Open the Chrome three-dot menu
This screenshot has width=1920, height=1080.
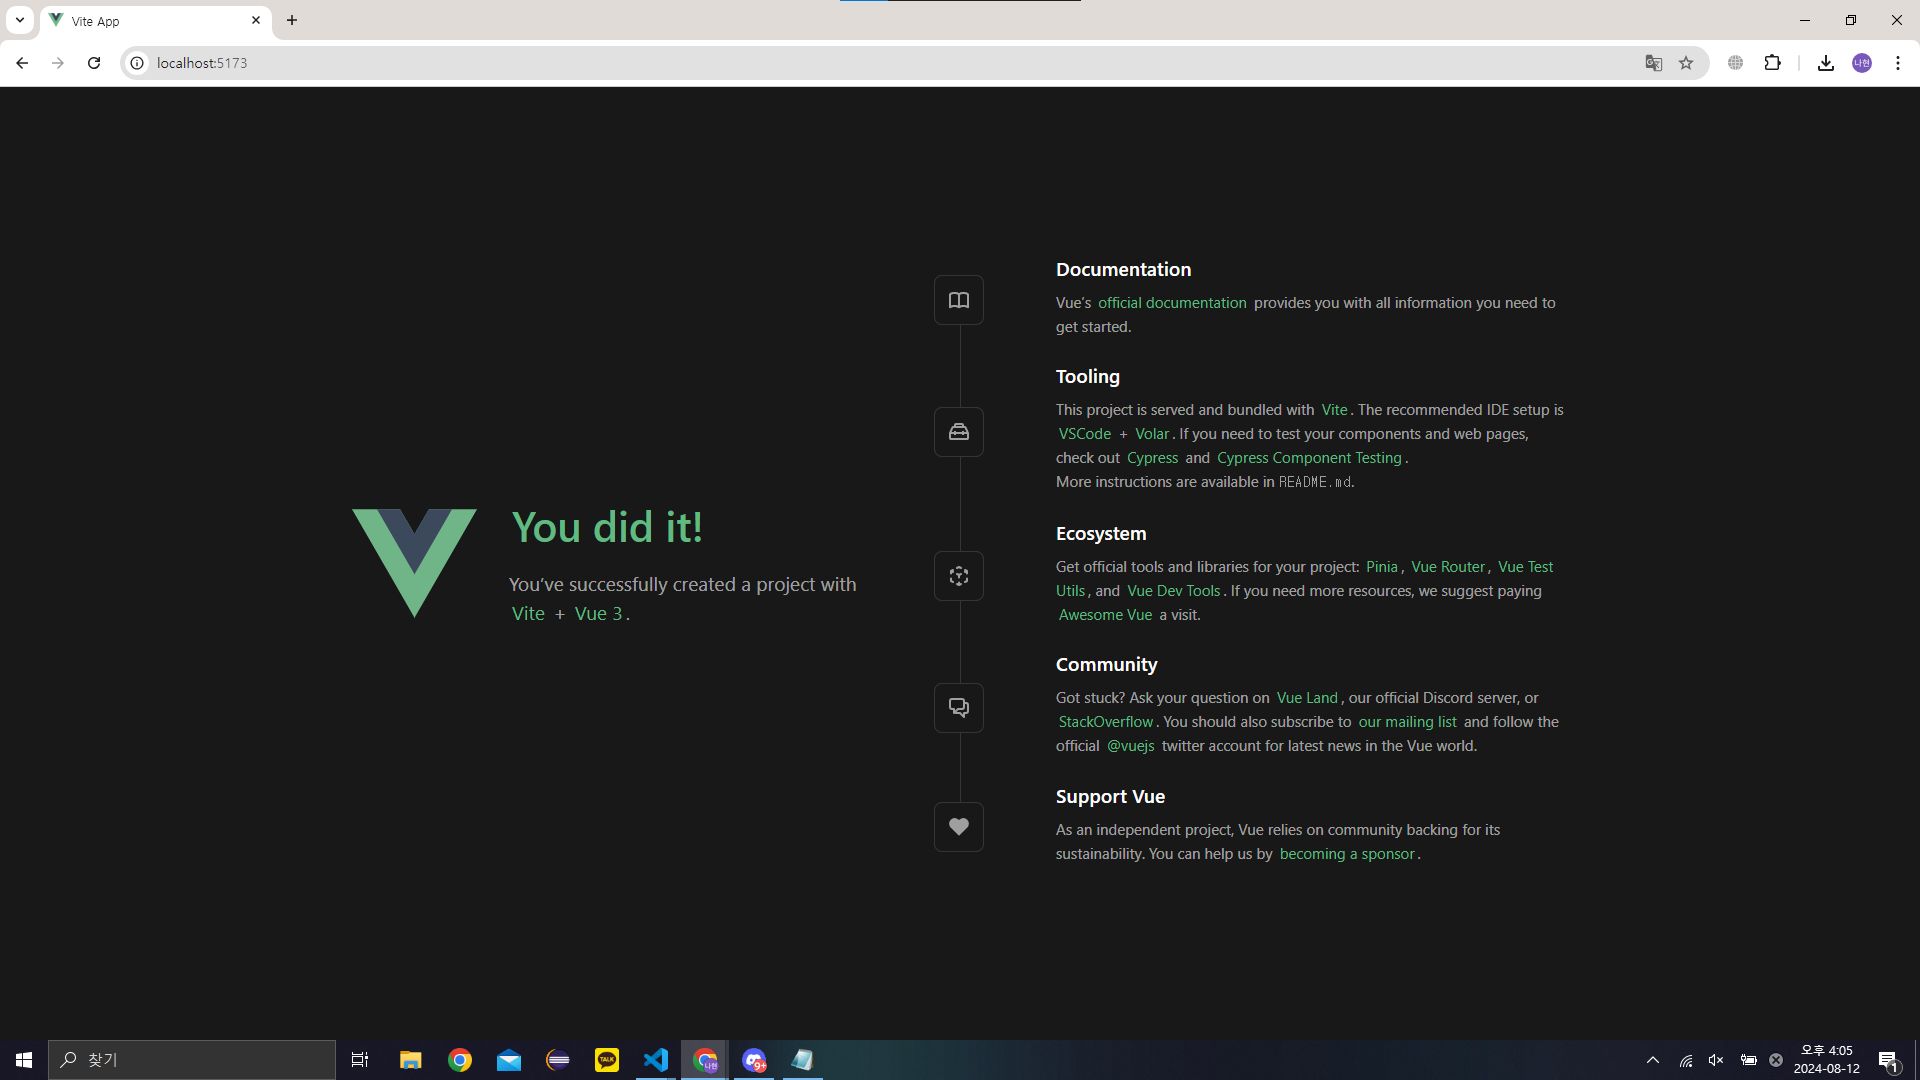(x=1898, y=63)
